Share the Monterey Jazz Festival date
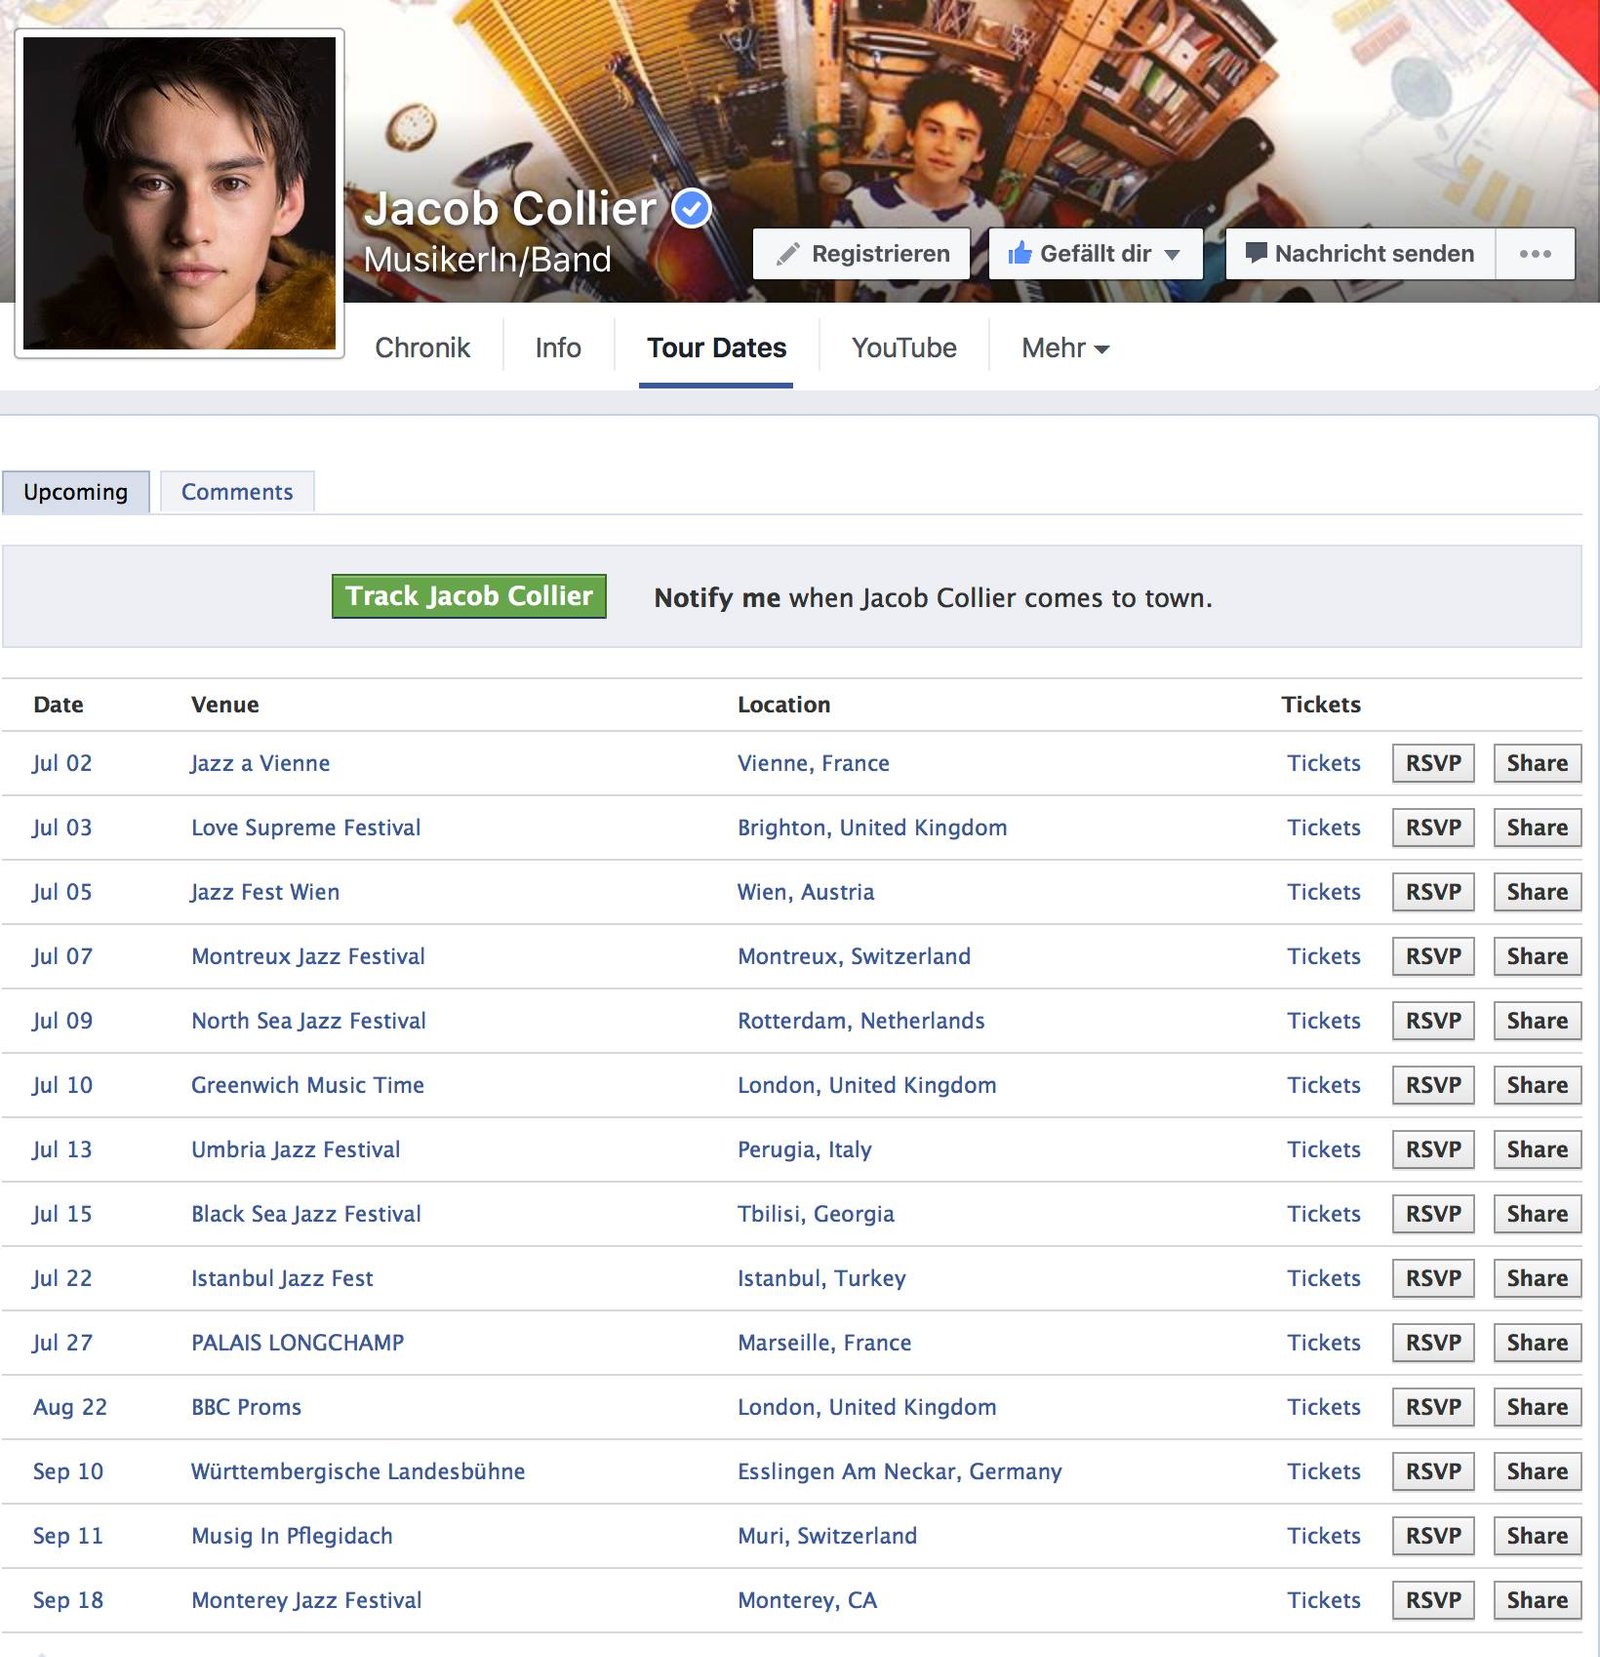 tap(1536, 1600)
